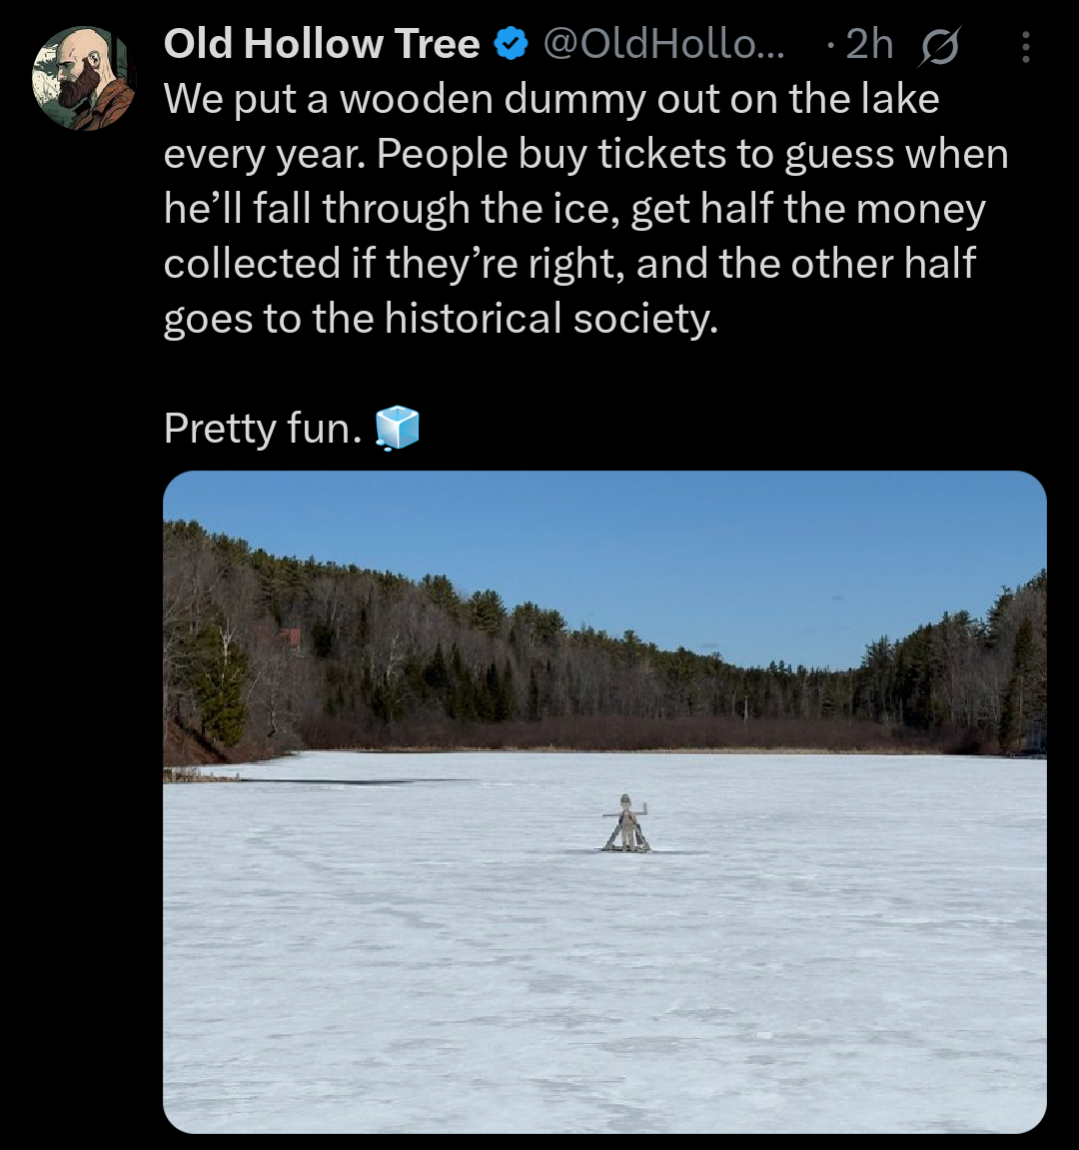Image resolution: width=1079 pixels, height=1150 pixels.
Task: Click the blue verified badge
Action: tap(512, 45)
